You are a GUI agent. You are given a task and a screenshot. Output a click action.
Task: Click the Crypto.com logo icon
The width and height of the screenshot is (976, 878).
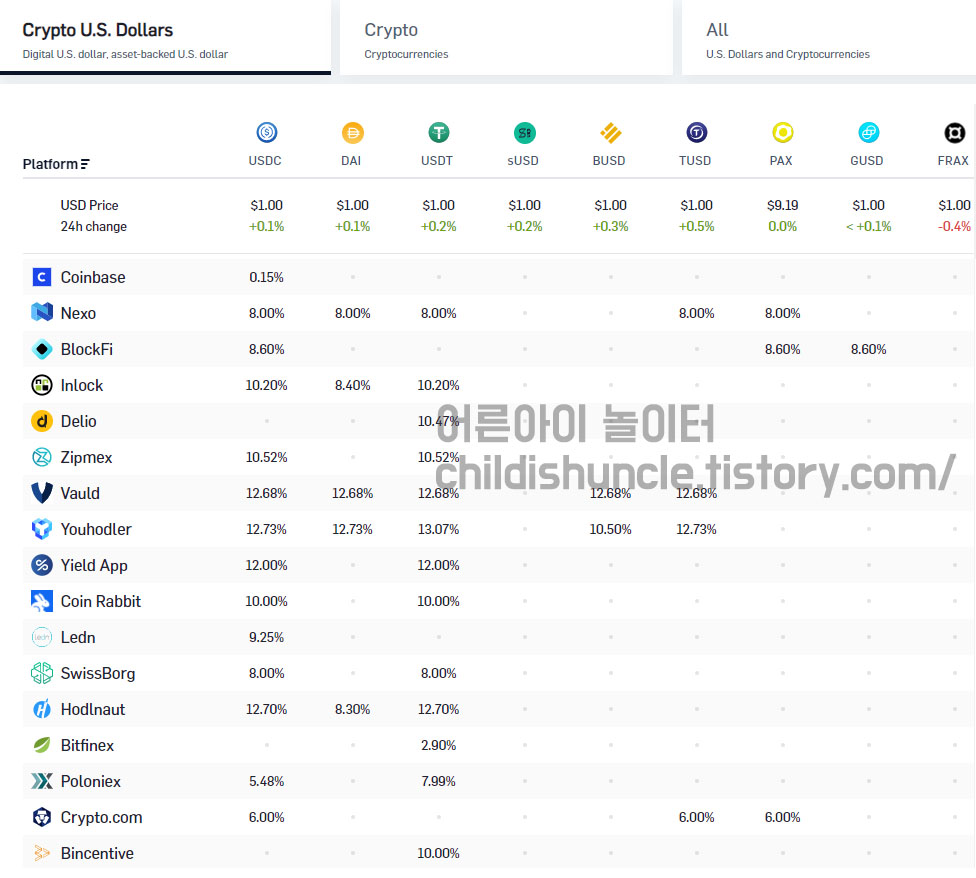pos(42,817)
